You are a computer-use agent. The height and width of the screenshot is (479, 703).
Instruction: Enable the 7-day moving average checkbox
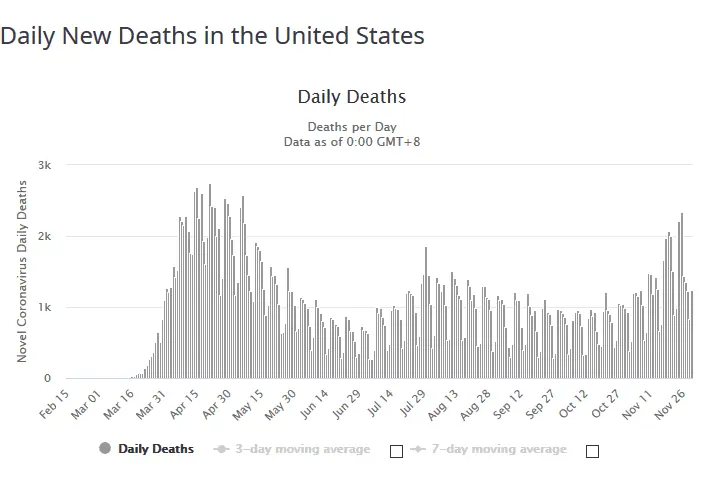pos(592,451)
